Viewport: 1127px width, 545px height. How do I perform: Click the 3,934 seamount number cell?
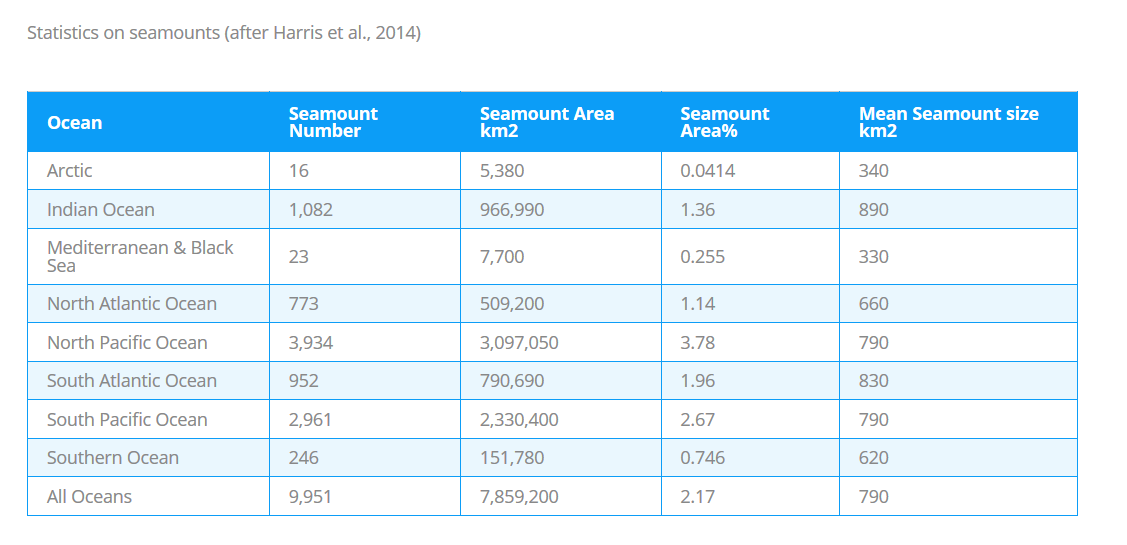tap(311, 343)
